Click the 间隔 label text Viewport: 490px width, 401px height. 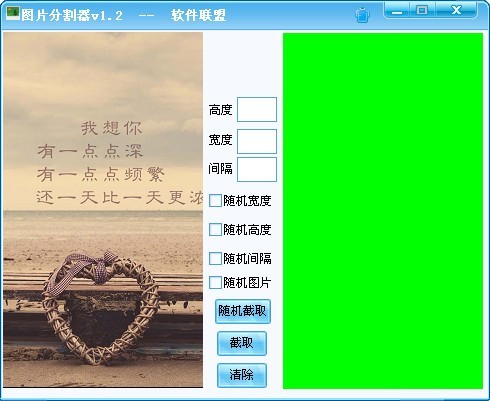point(220,169)
